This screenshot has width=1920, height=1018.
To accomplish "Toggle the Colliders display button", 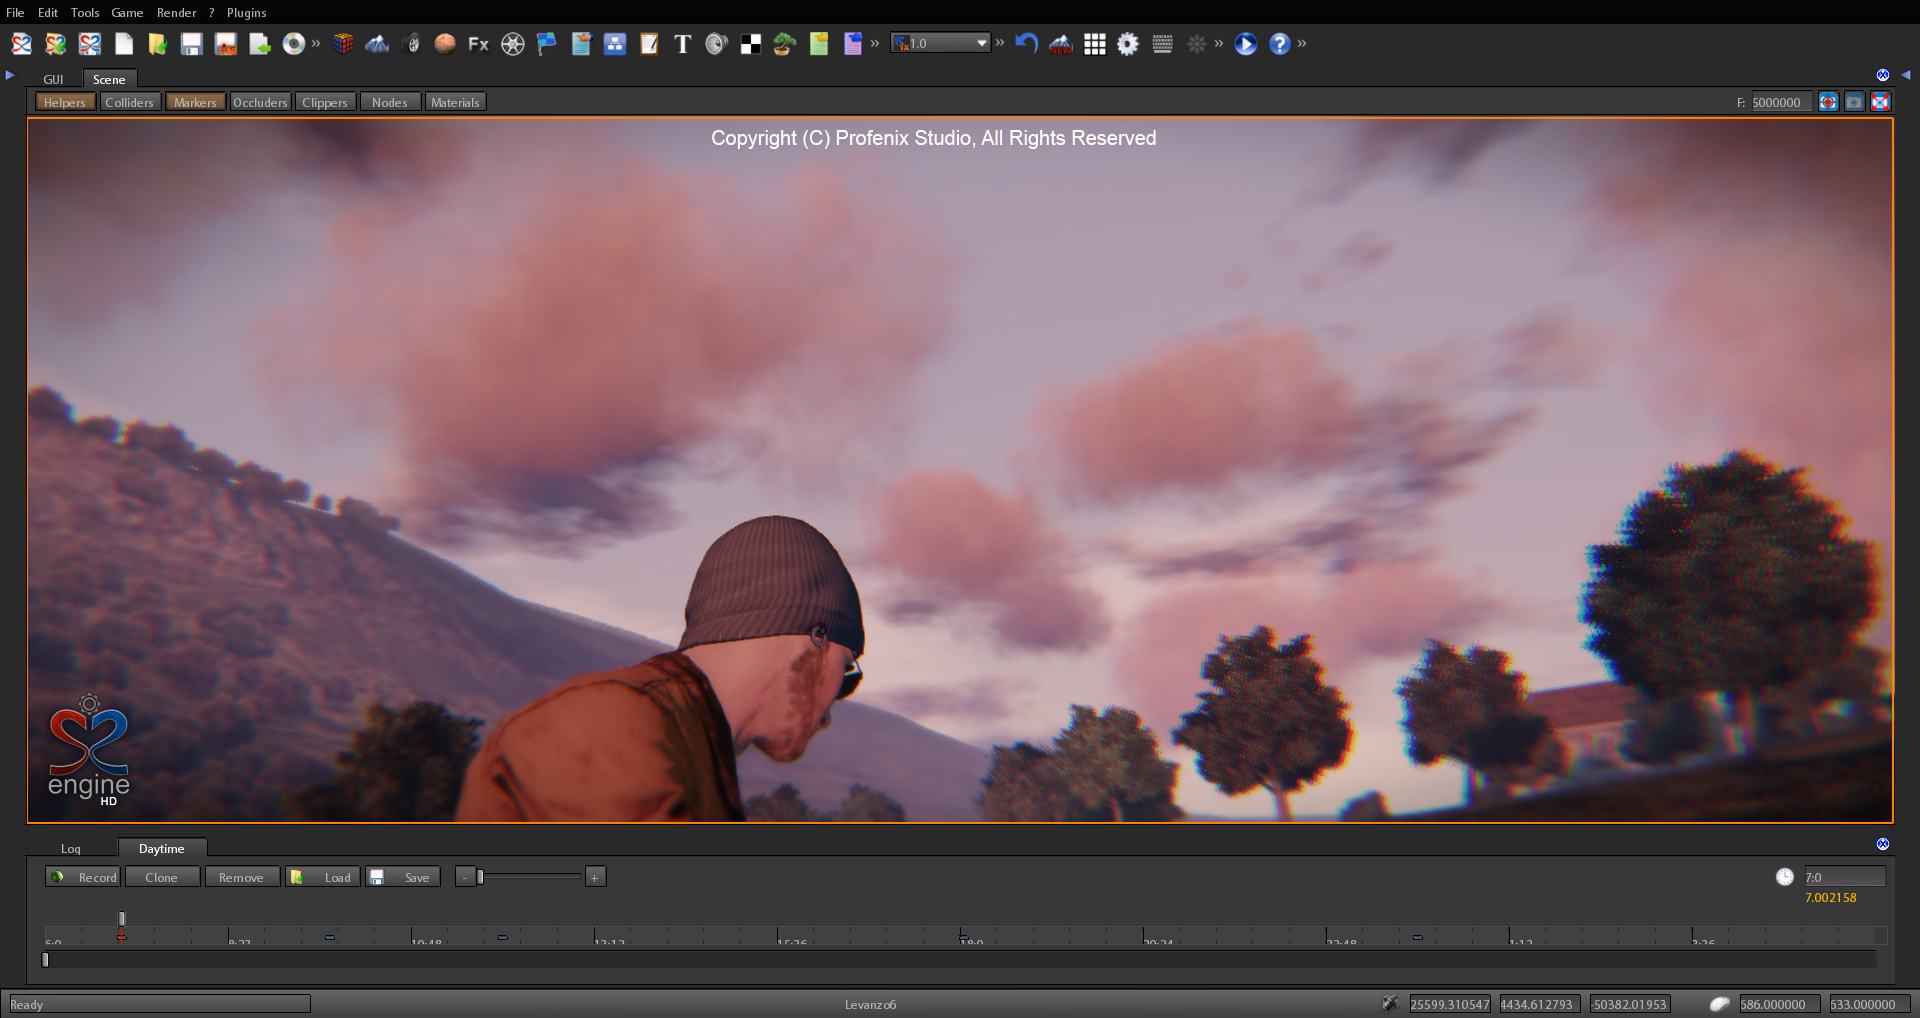I will click(129, 102).
